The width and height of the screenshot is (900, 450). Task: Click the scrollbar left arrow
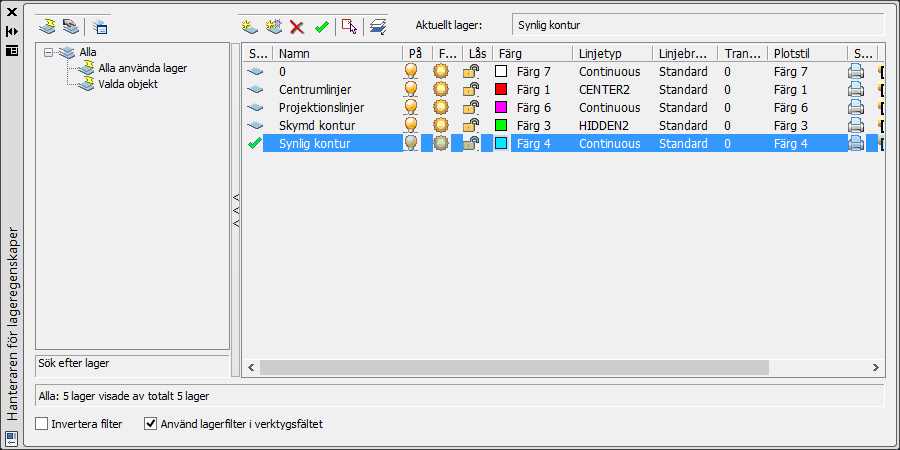(x=250, y=367)
